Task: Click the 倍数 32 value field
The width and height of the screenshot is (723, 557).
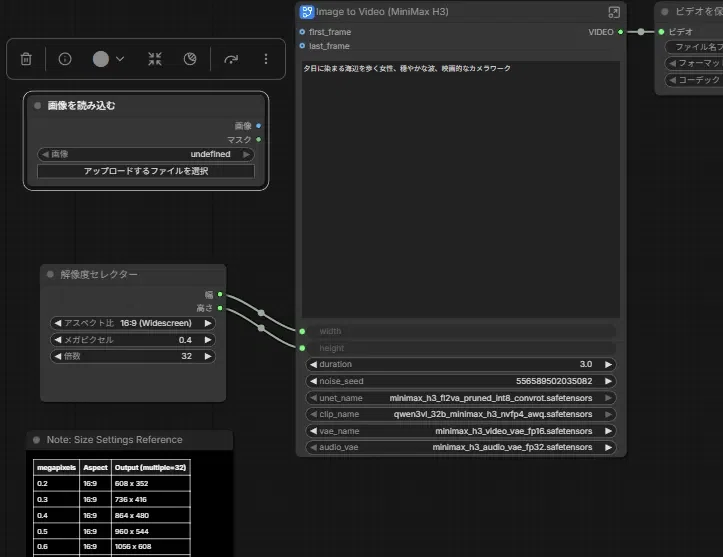Action: 132,356
